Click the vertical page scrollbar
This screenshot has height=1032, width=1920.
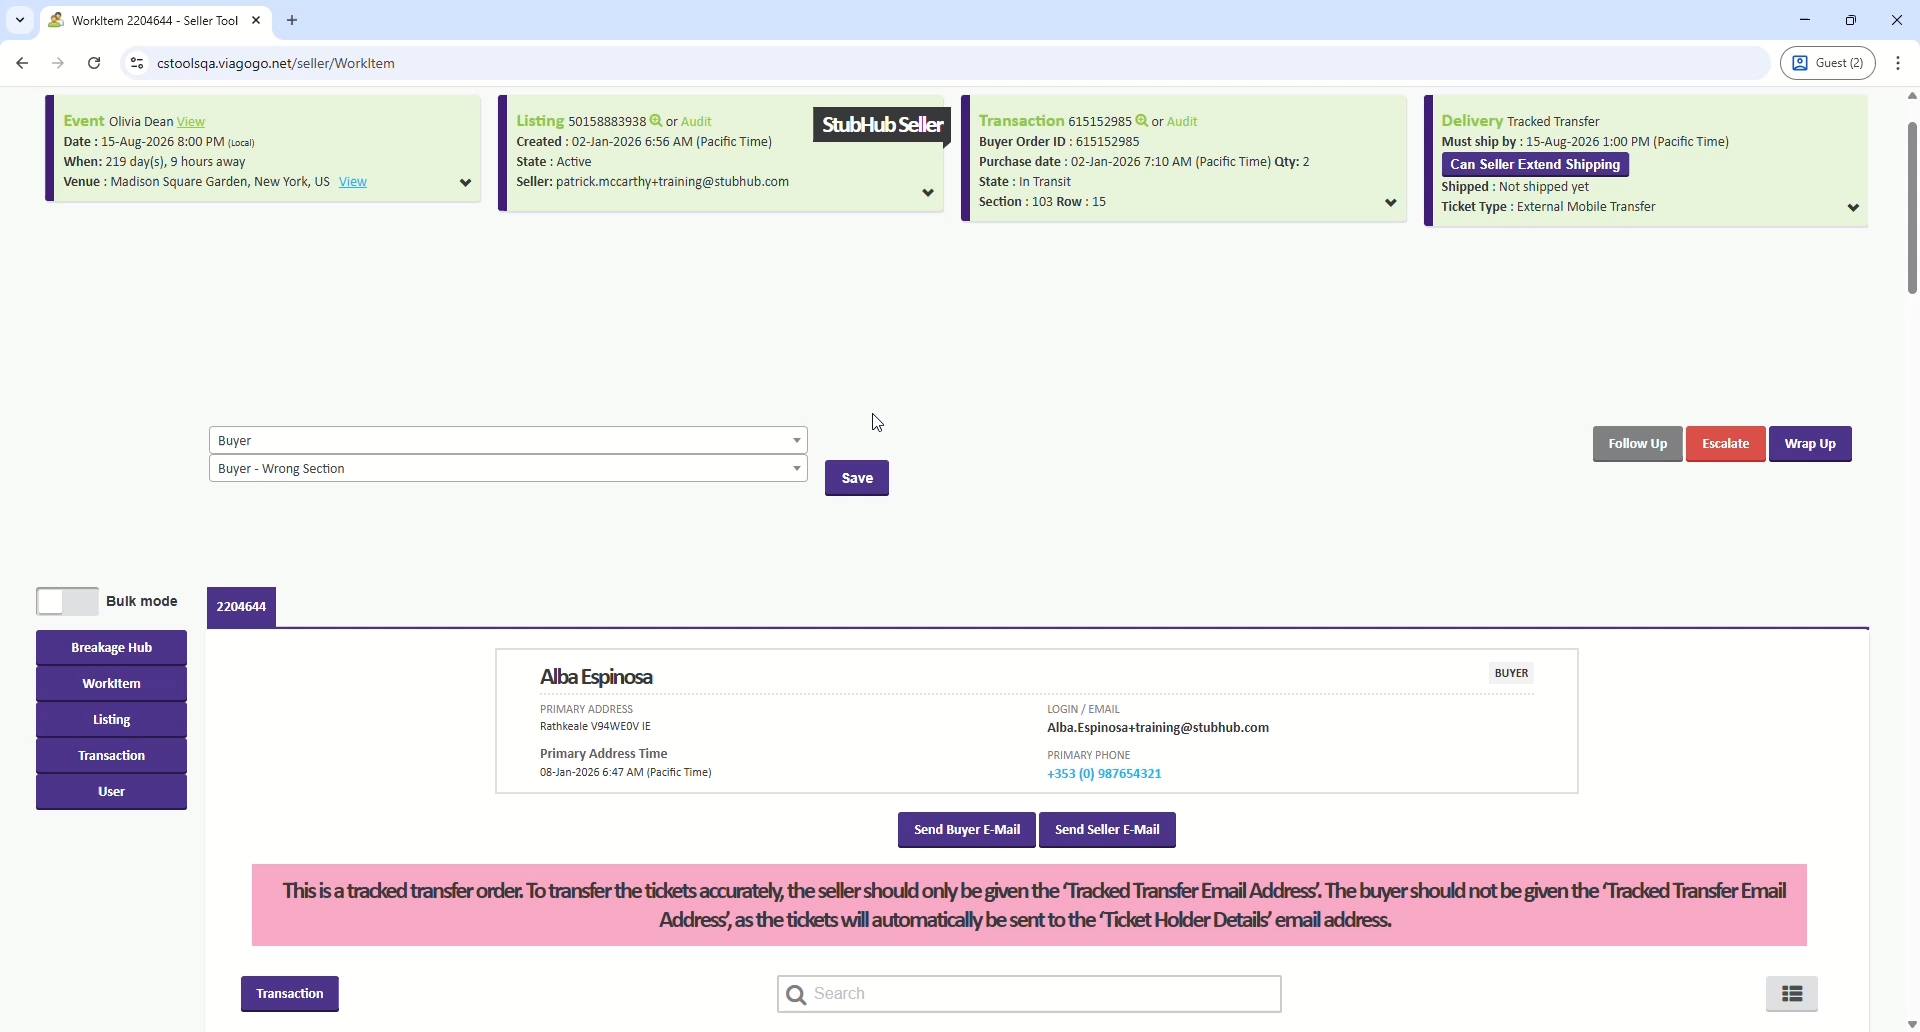point(1911,208)
